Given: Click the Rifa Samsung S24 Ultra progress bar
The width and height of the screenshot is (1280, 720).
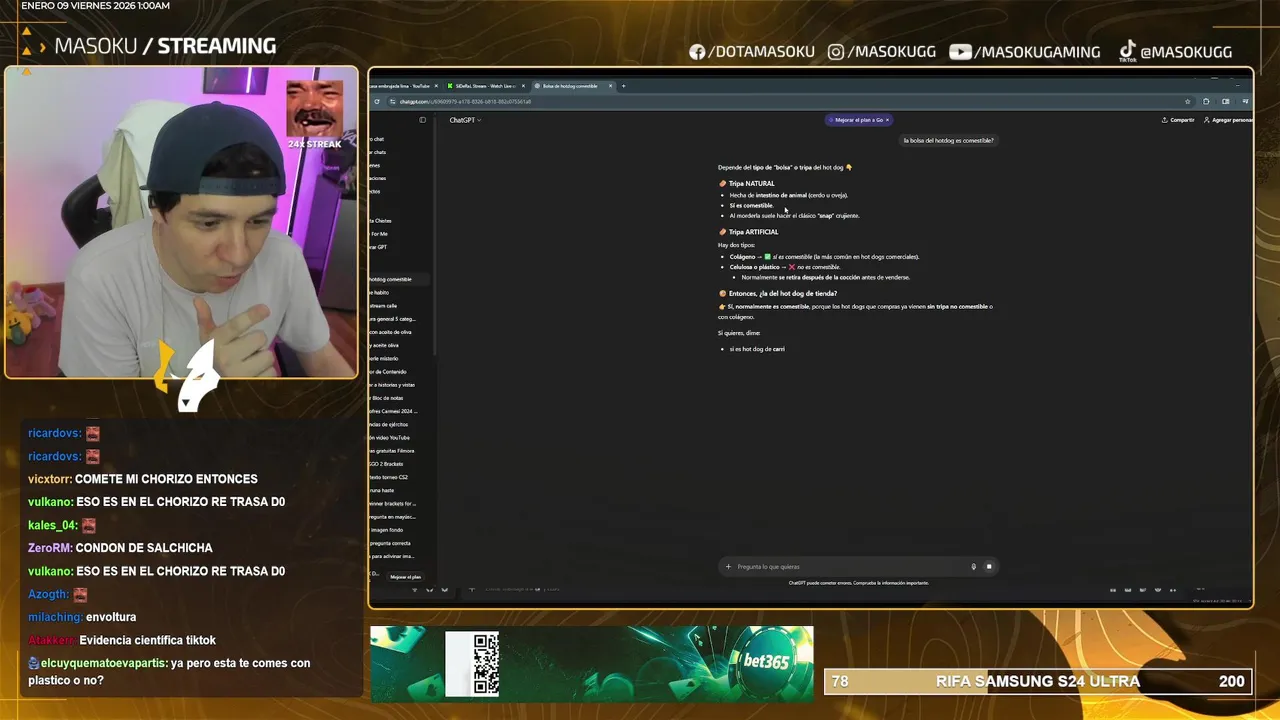Looking at the screenshot, I should pos(1038,681).
